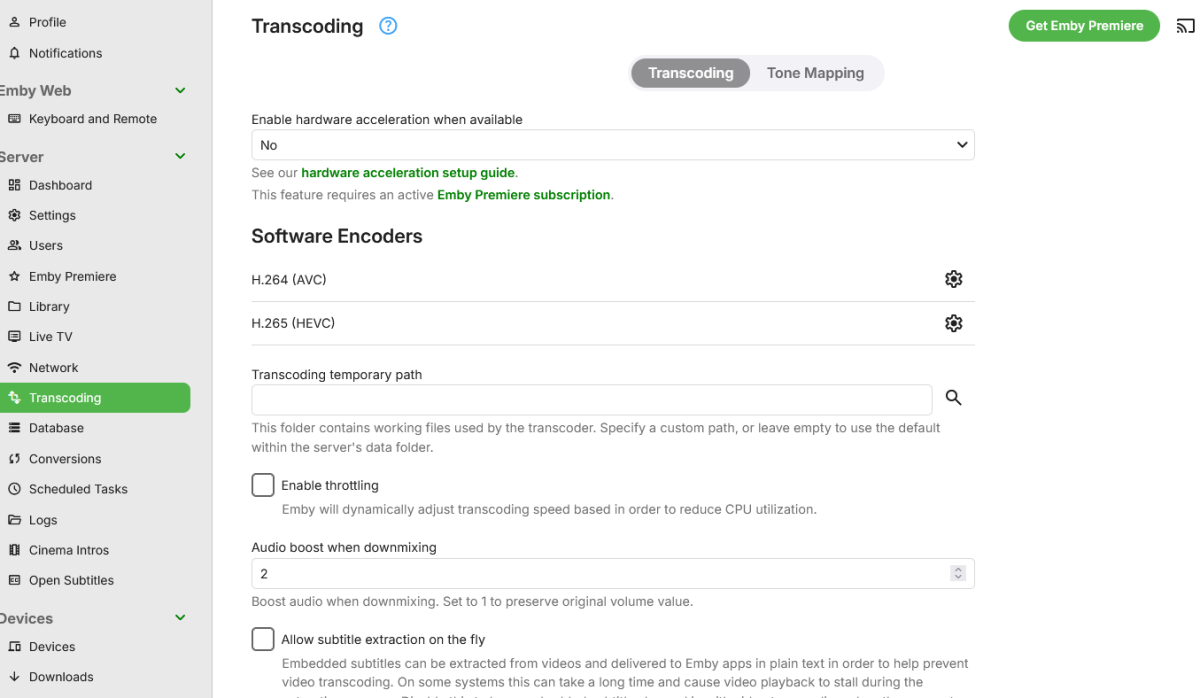Image resolution: width=1200 pixels, height=698 pixels.
Task: Open hardware acceleration dropdown
Action: click(612, 145)
